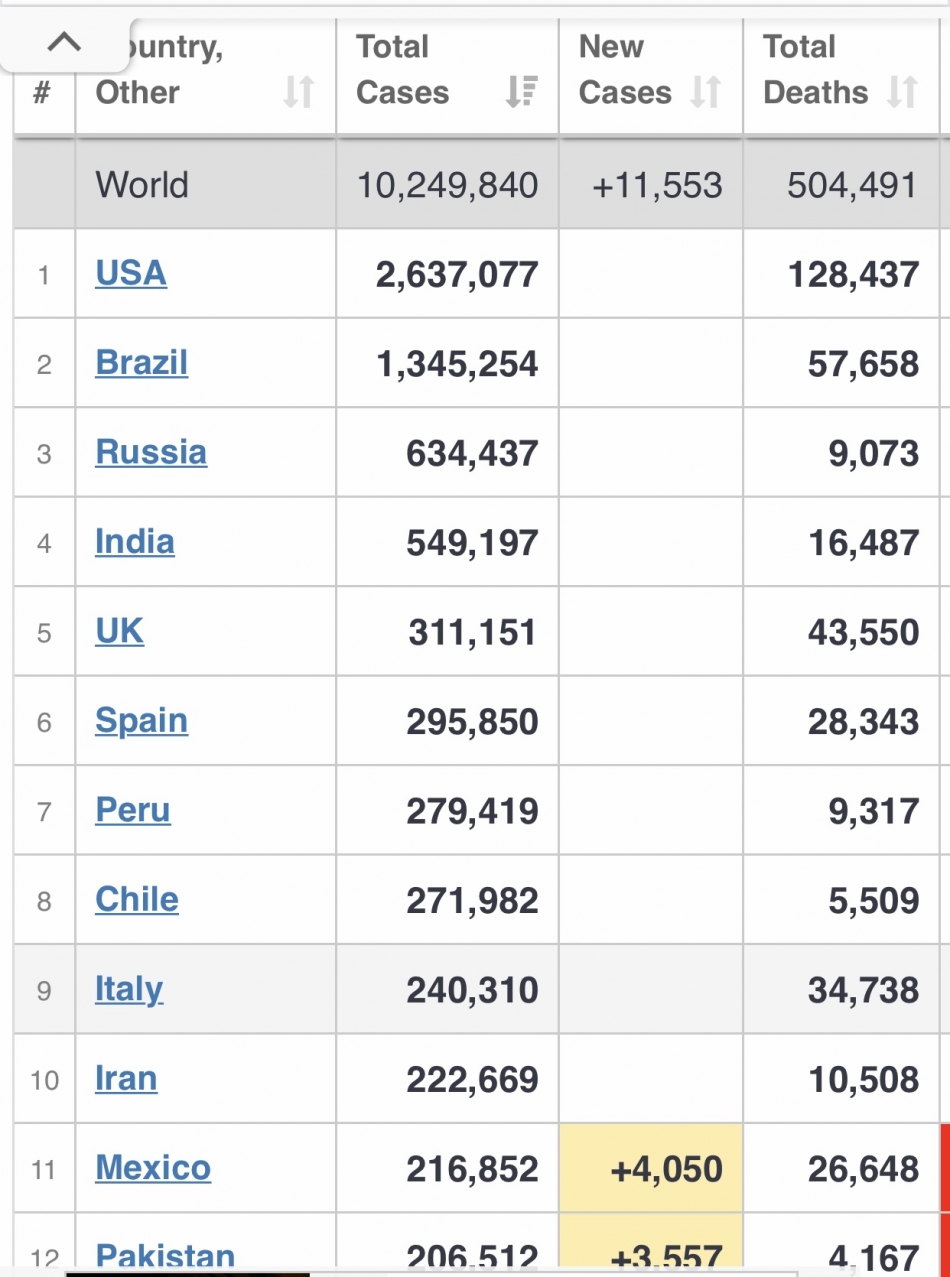950x1277 pixels.
Task: Open the Pakistan country link
Action: [x=165, y=1255]
